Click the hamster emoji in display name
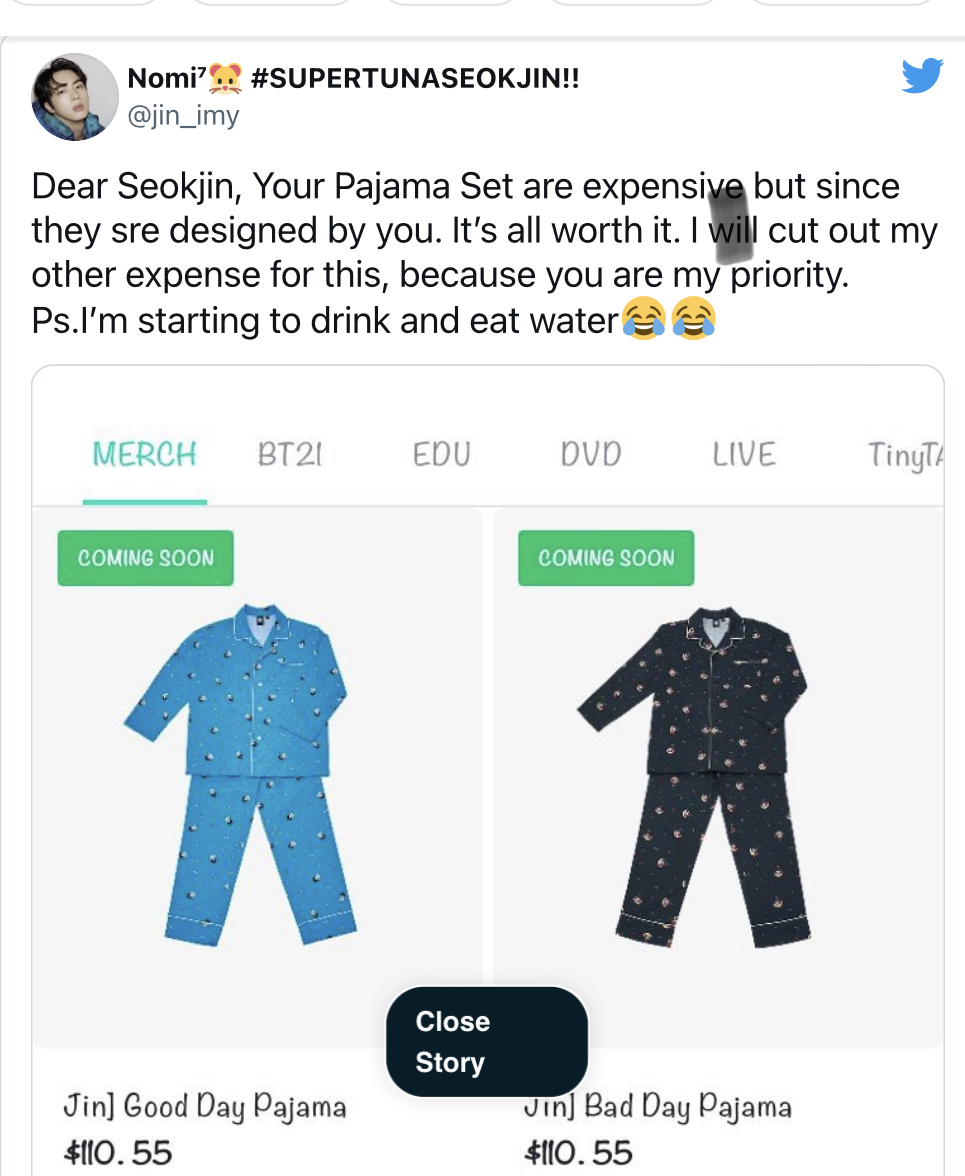 pos(225,78)
